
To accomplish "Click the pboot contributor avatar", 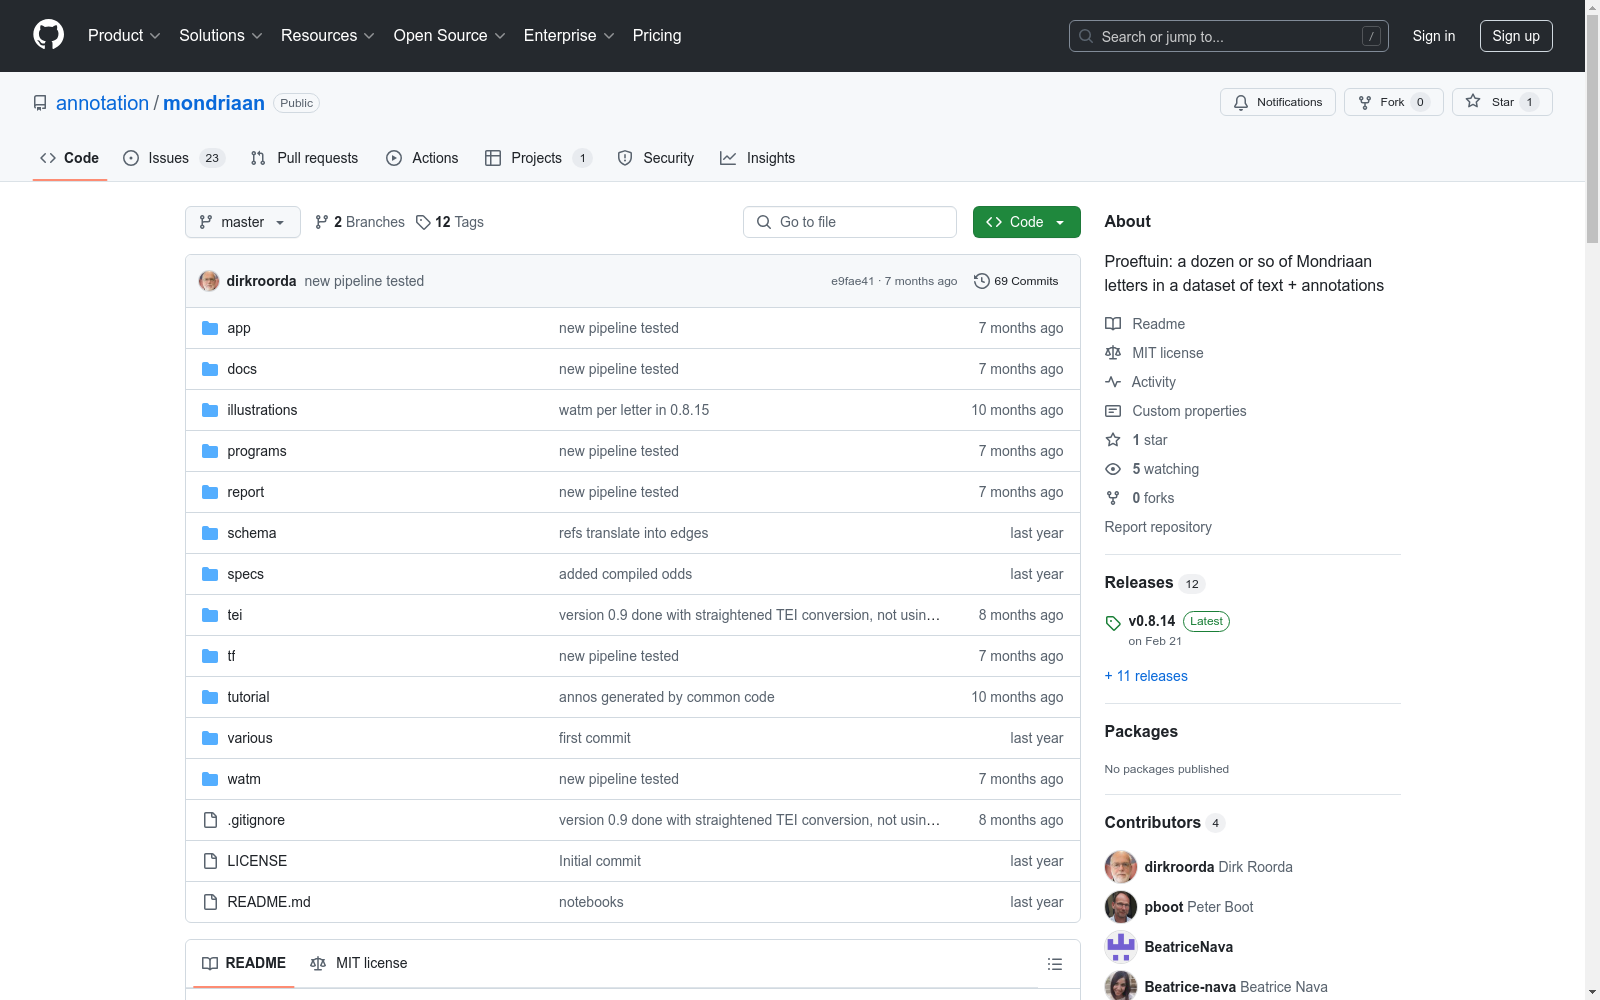I will click(x=1121, y=907).
